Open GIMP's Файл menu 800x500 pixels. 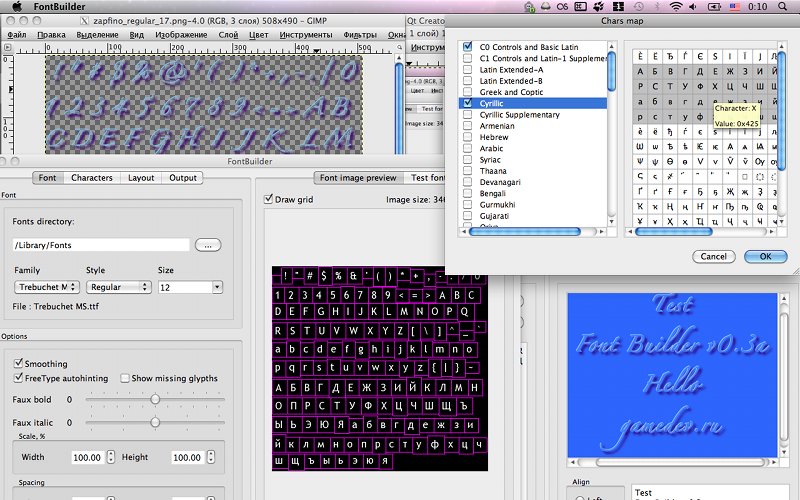click(17, 35)
